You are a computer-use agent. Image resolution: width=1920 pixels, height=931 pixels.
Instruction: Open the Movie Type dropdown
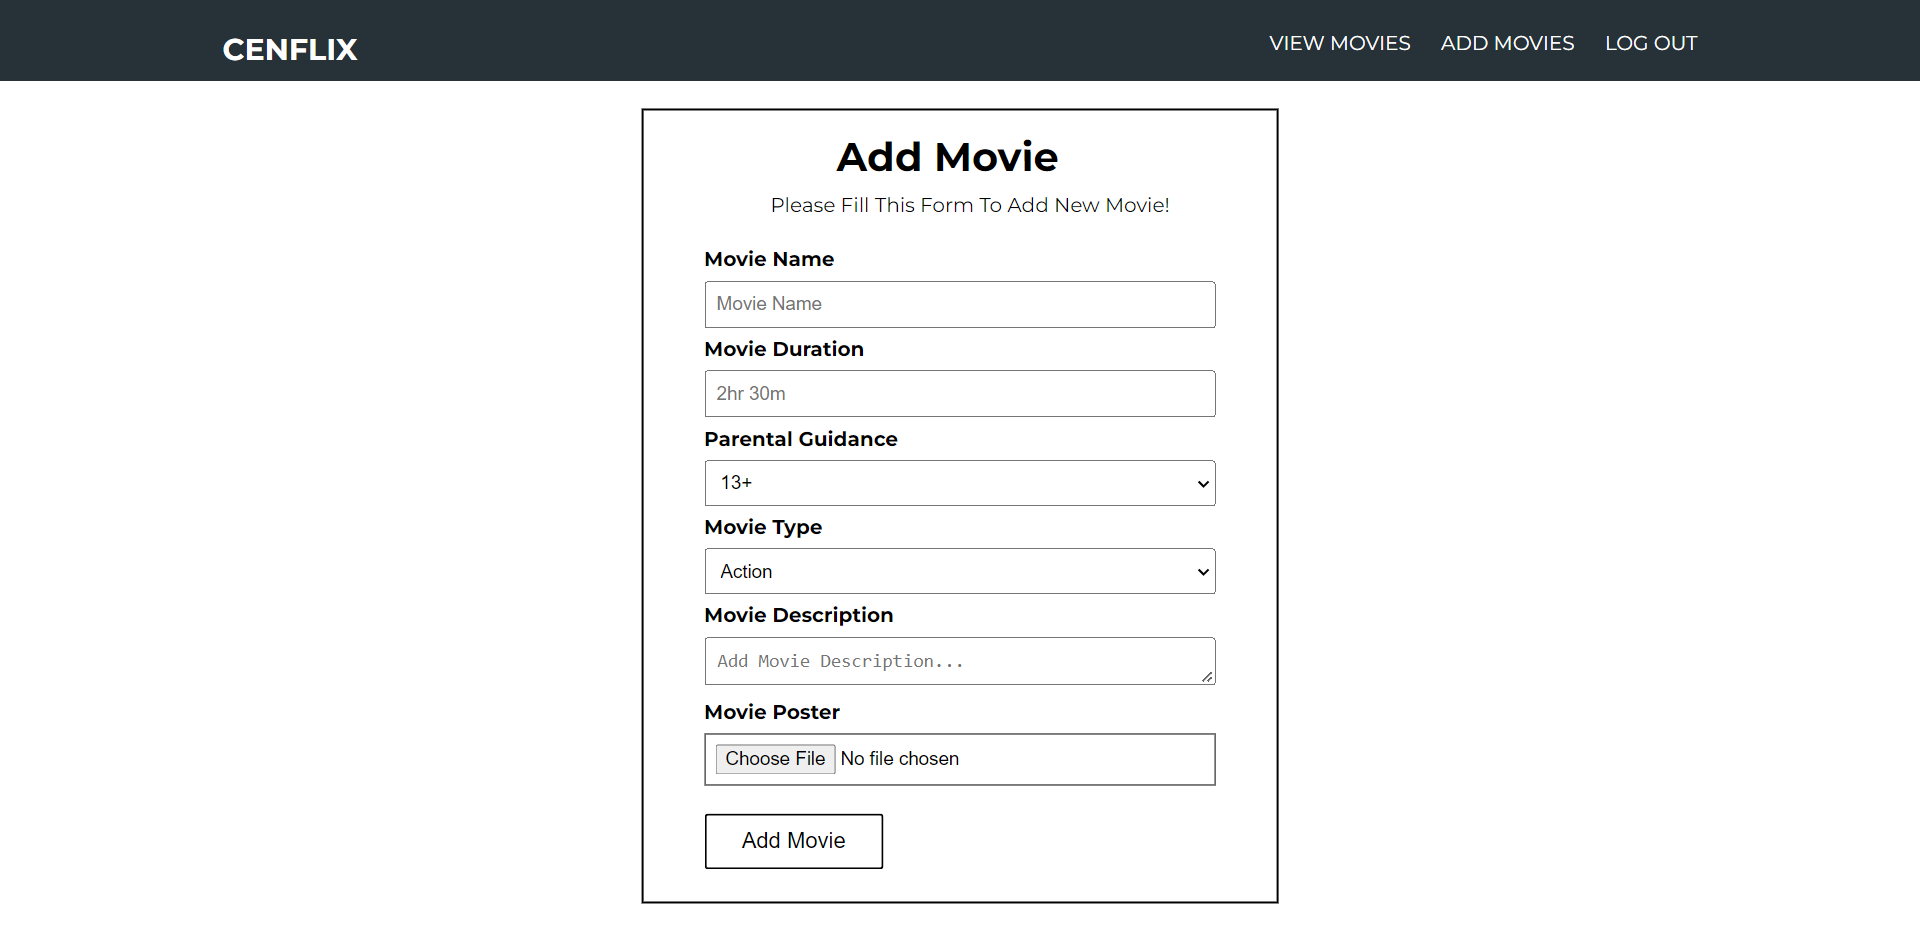(959, 571)
